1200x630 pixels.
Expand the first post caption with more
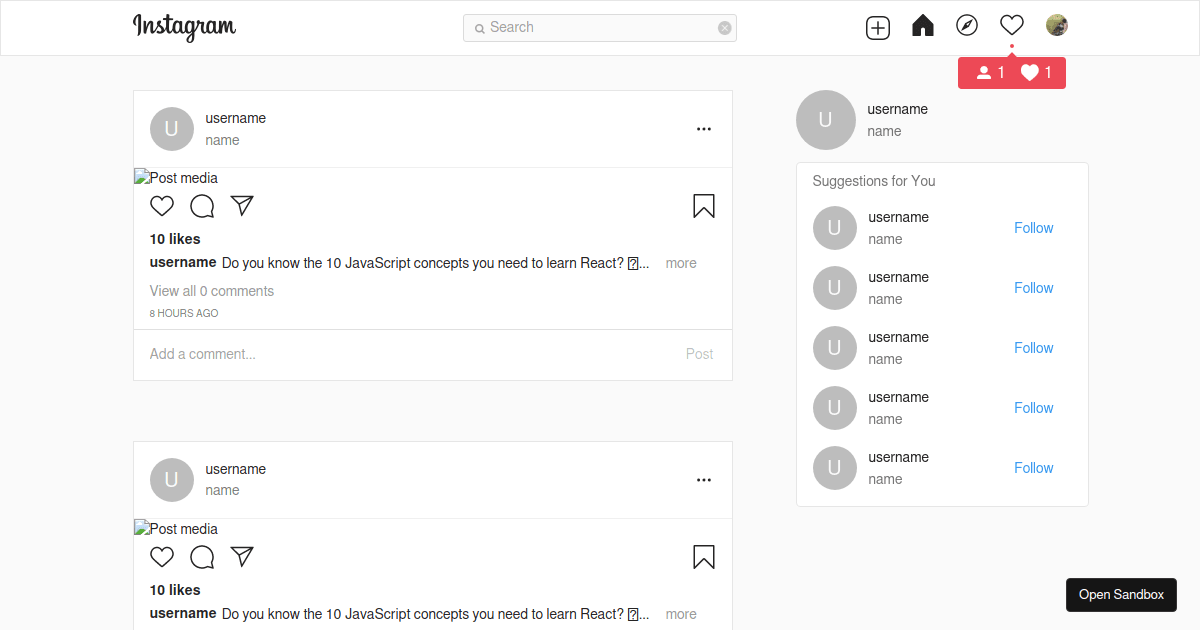pos(680,262)
